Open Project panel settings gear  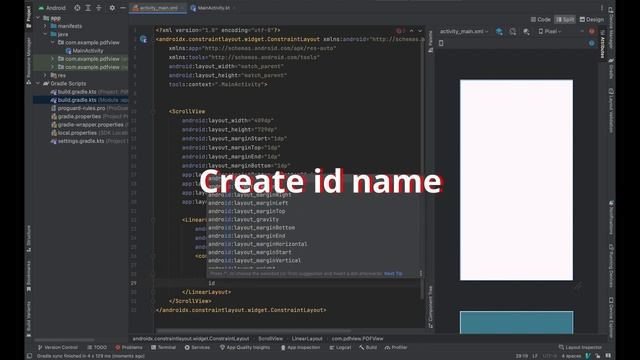coord(112,8)
